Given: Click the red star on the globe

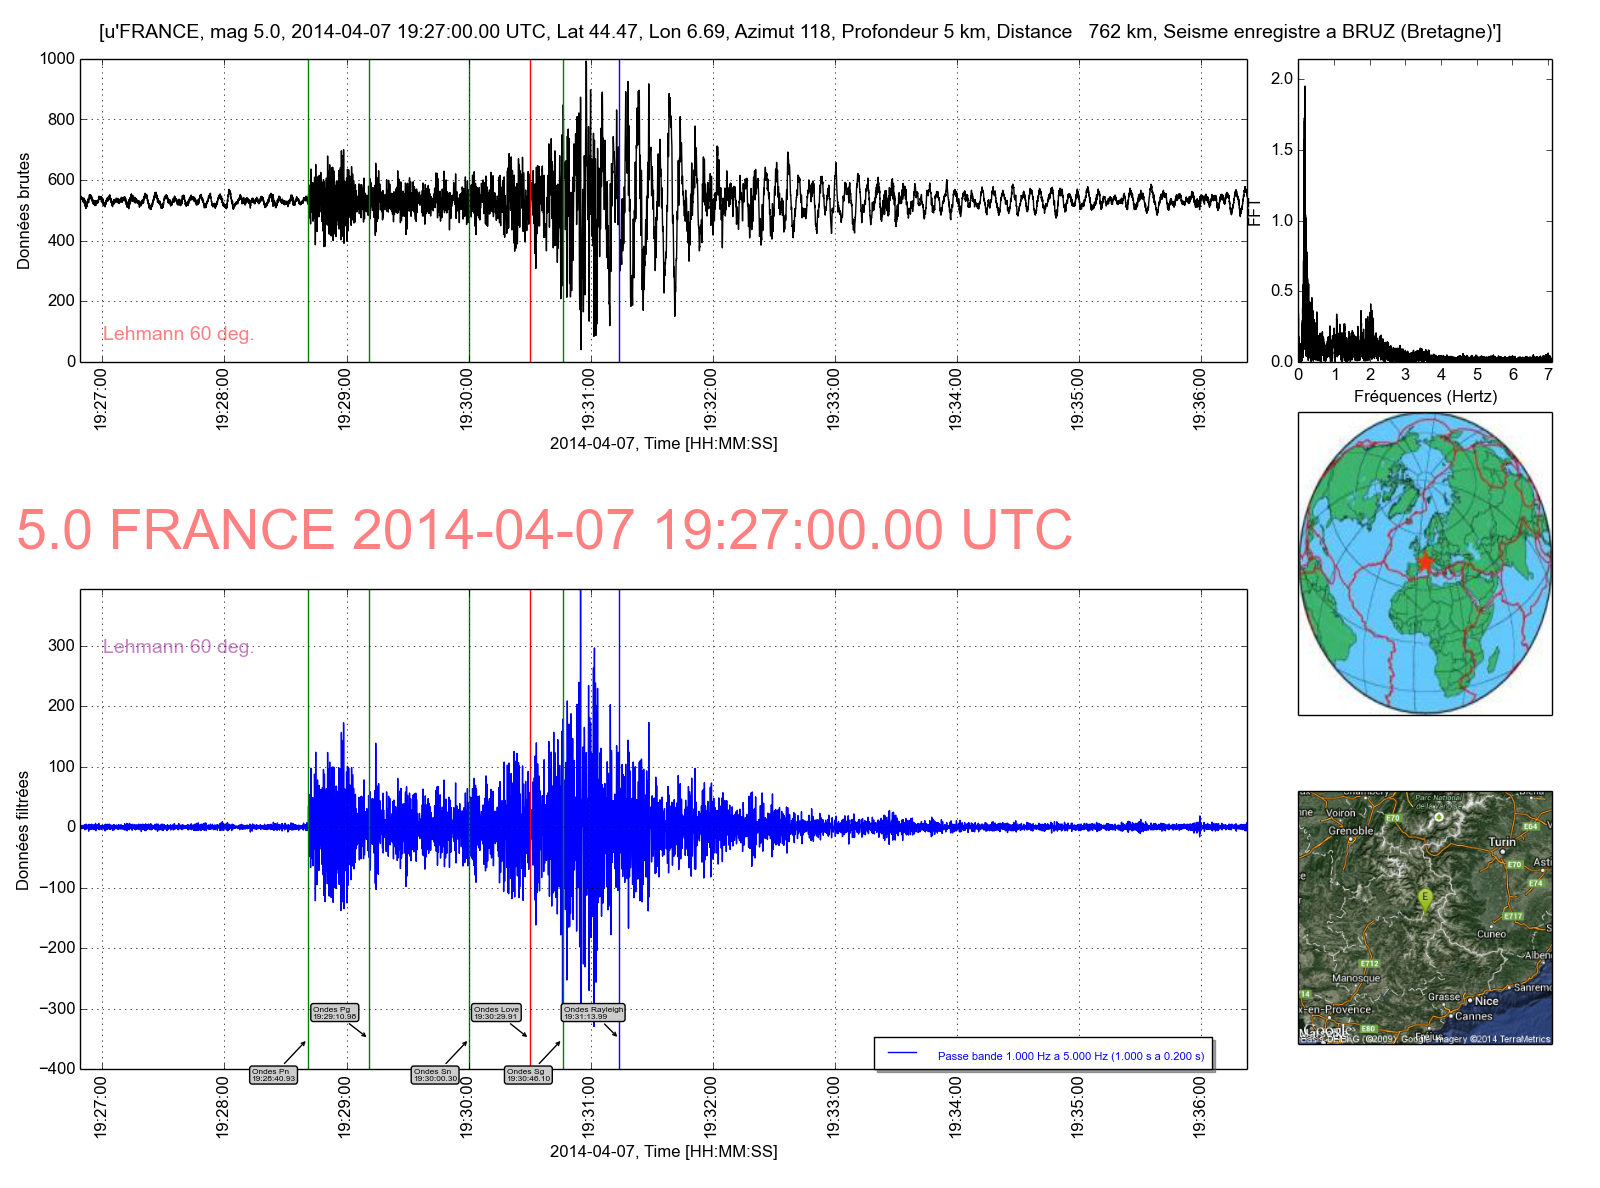Looking at the screenshot, I should (x=1425, y=562).
